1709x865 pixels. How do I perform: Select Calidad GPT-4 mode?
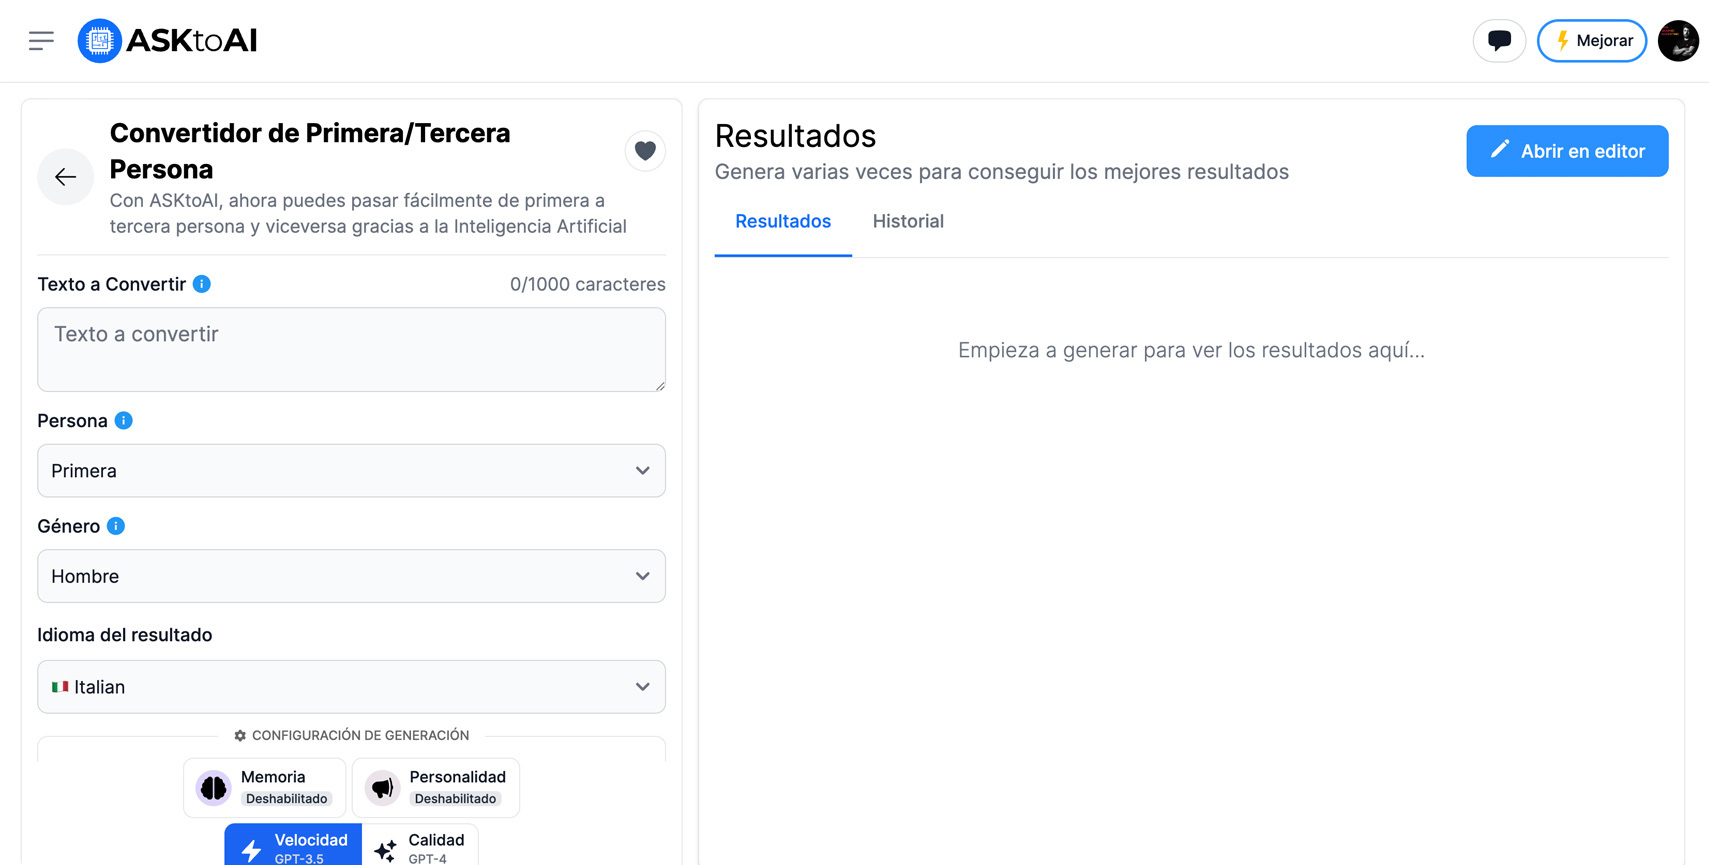420,845
